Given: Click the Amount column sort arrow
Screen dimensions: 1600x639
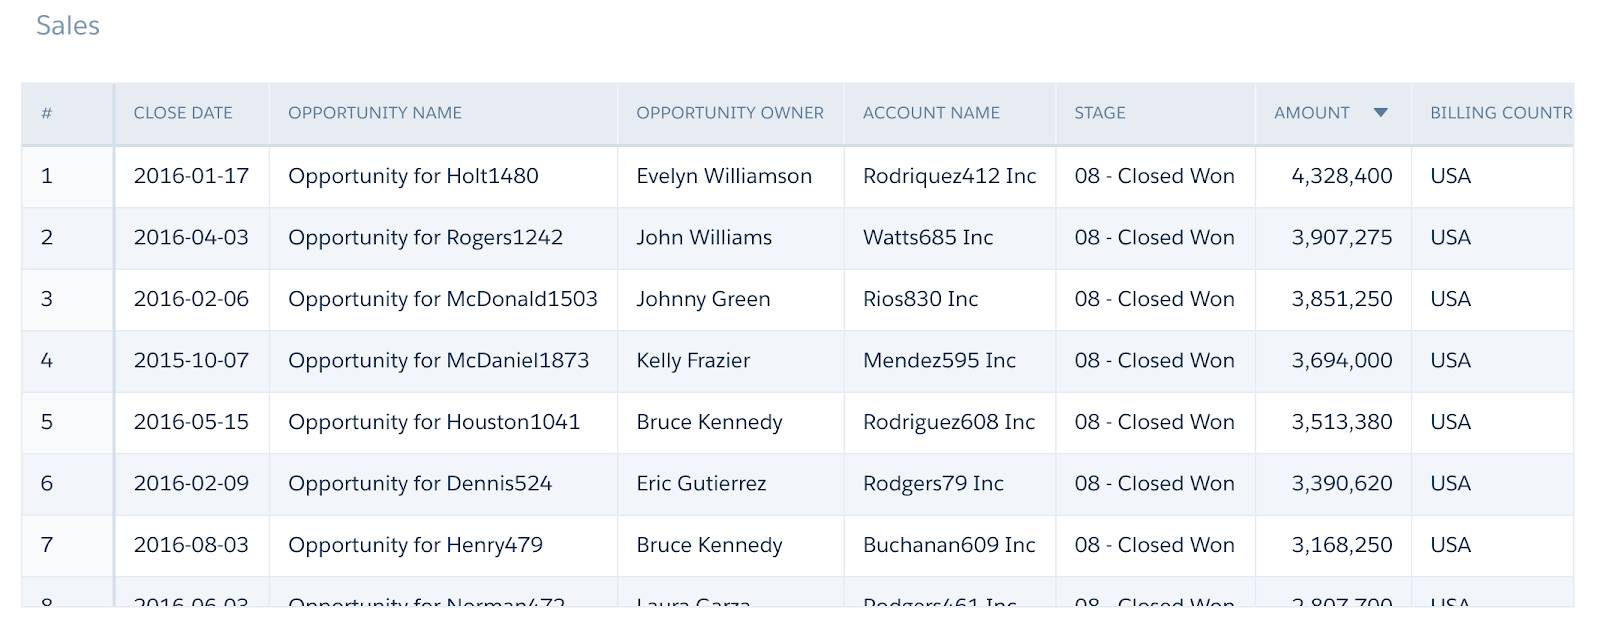Looking at the screenshot, I should [1380, 113].
